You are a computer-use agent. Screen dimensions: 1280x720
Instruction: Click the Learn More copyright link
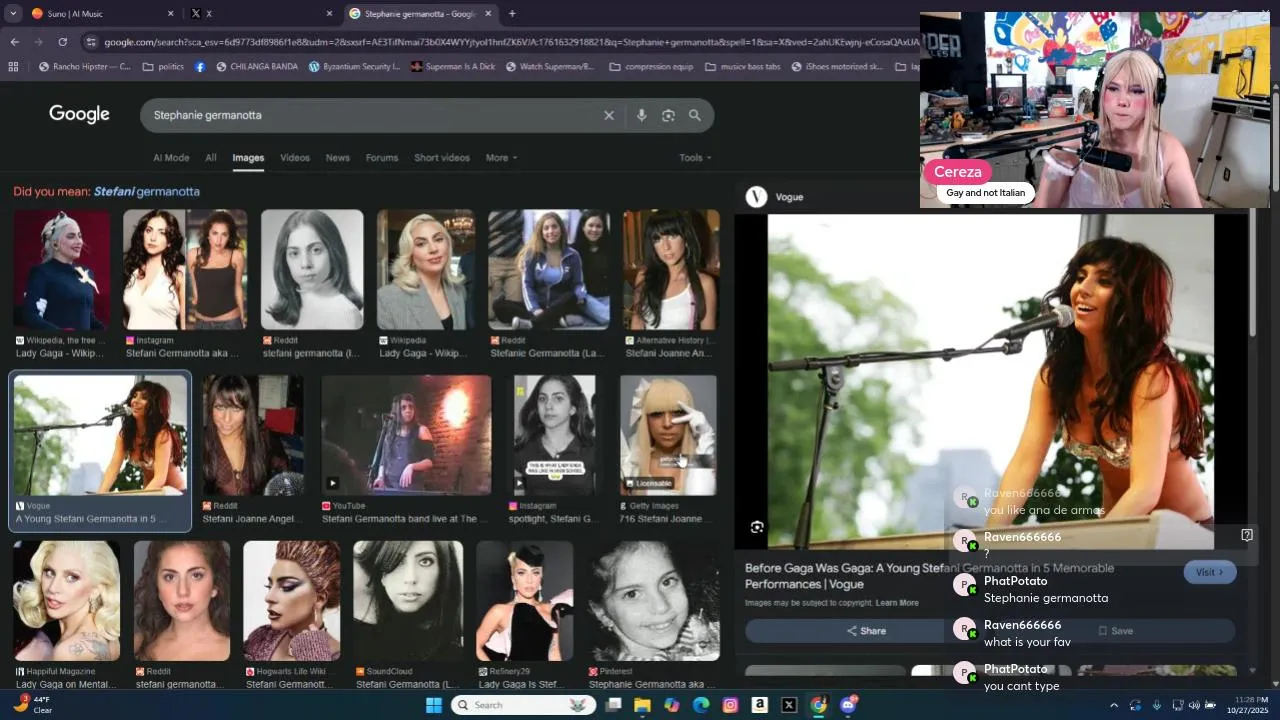tap(897, 603)
